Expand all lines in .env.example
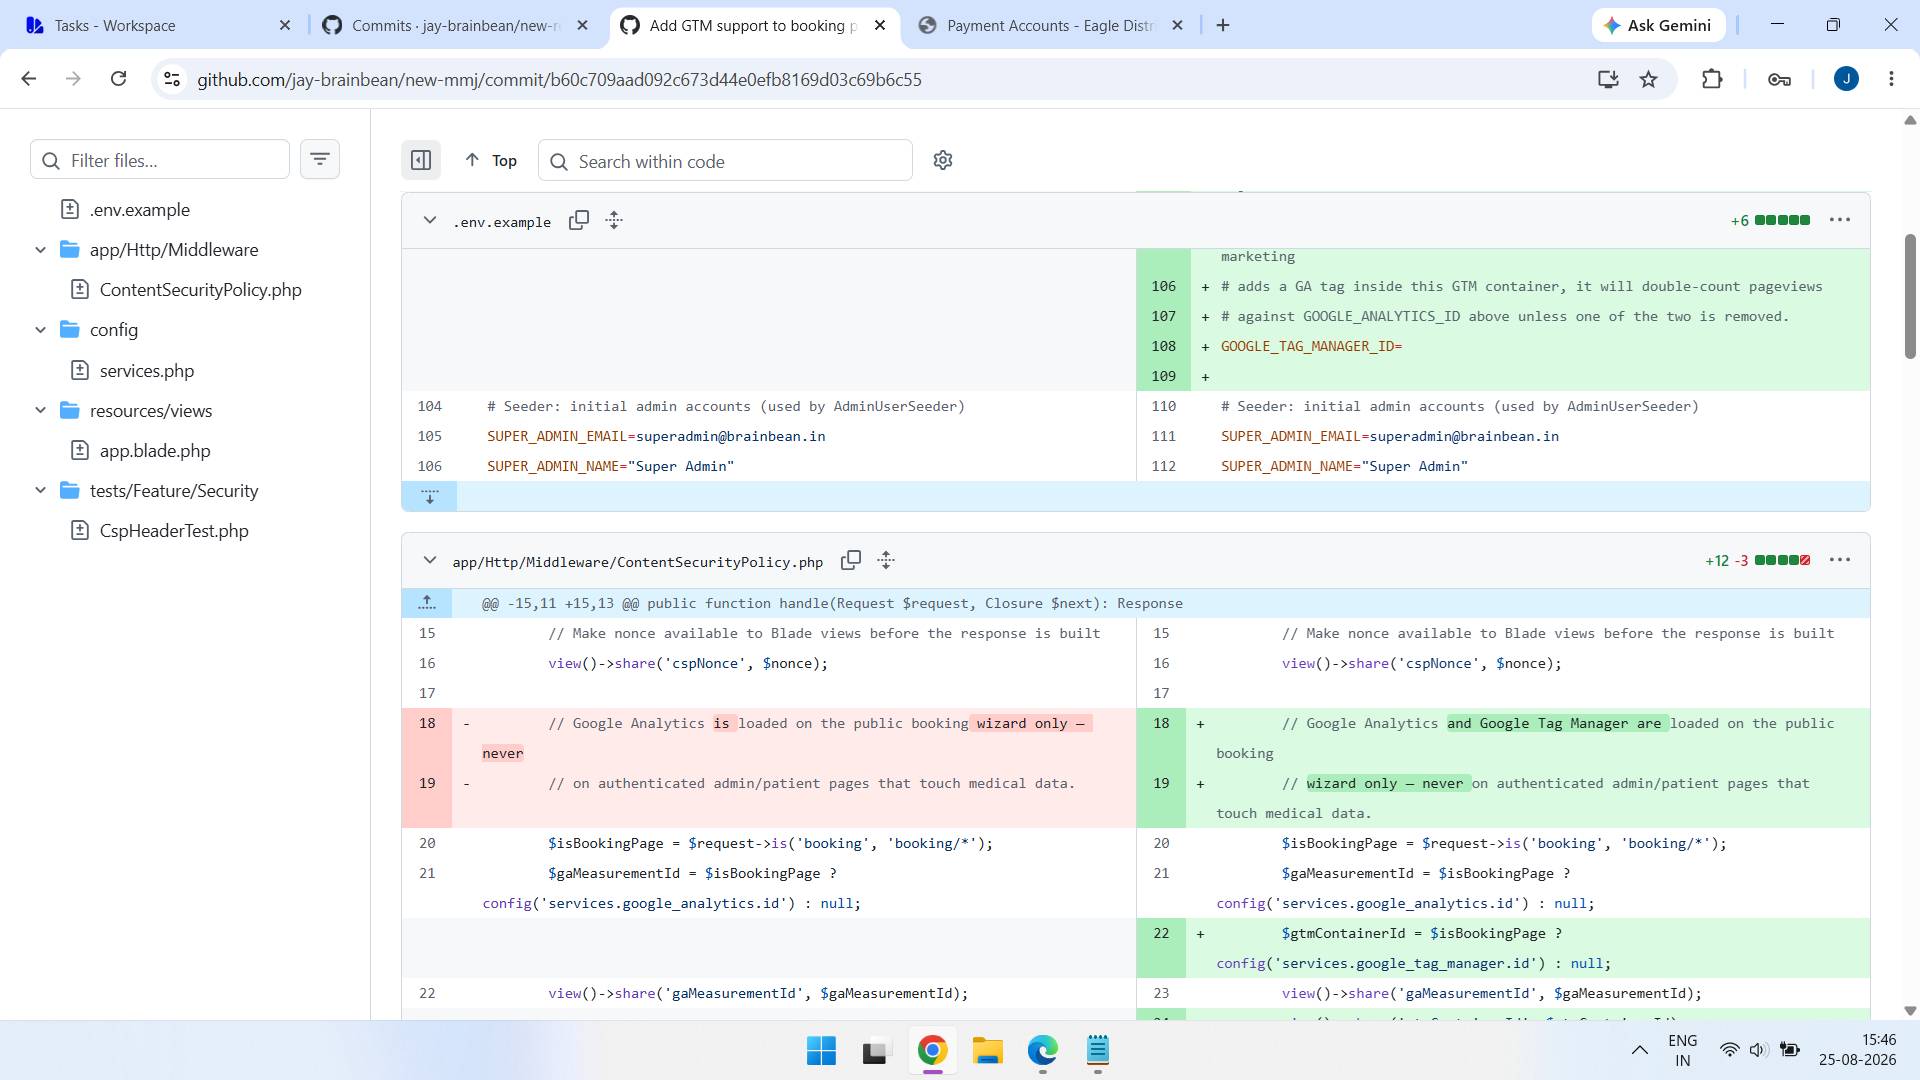The height and width of the screenshot is (1080, 1920). click(614, 220)
